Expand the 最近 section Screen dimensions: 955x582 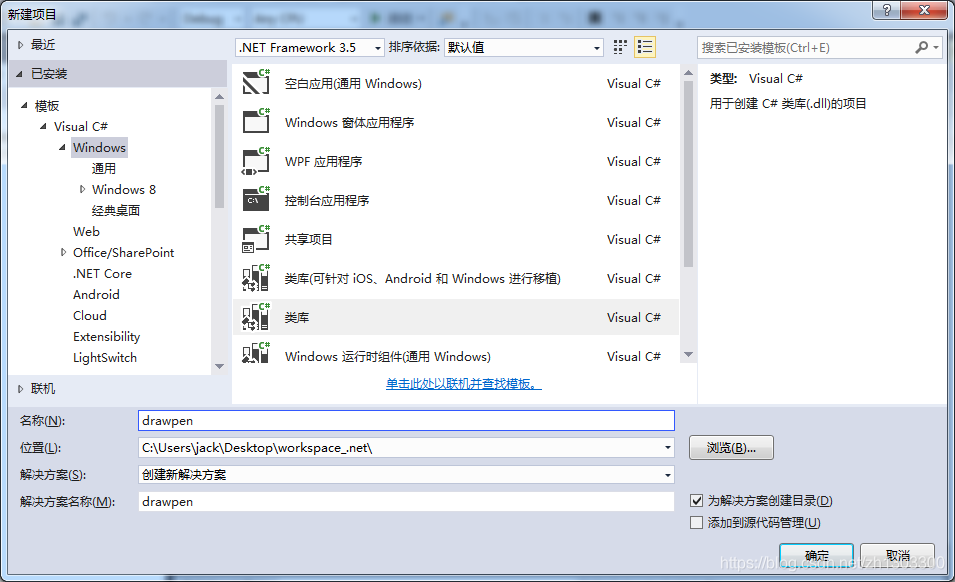point(20,44)
